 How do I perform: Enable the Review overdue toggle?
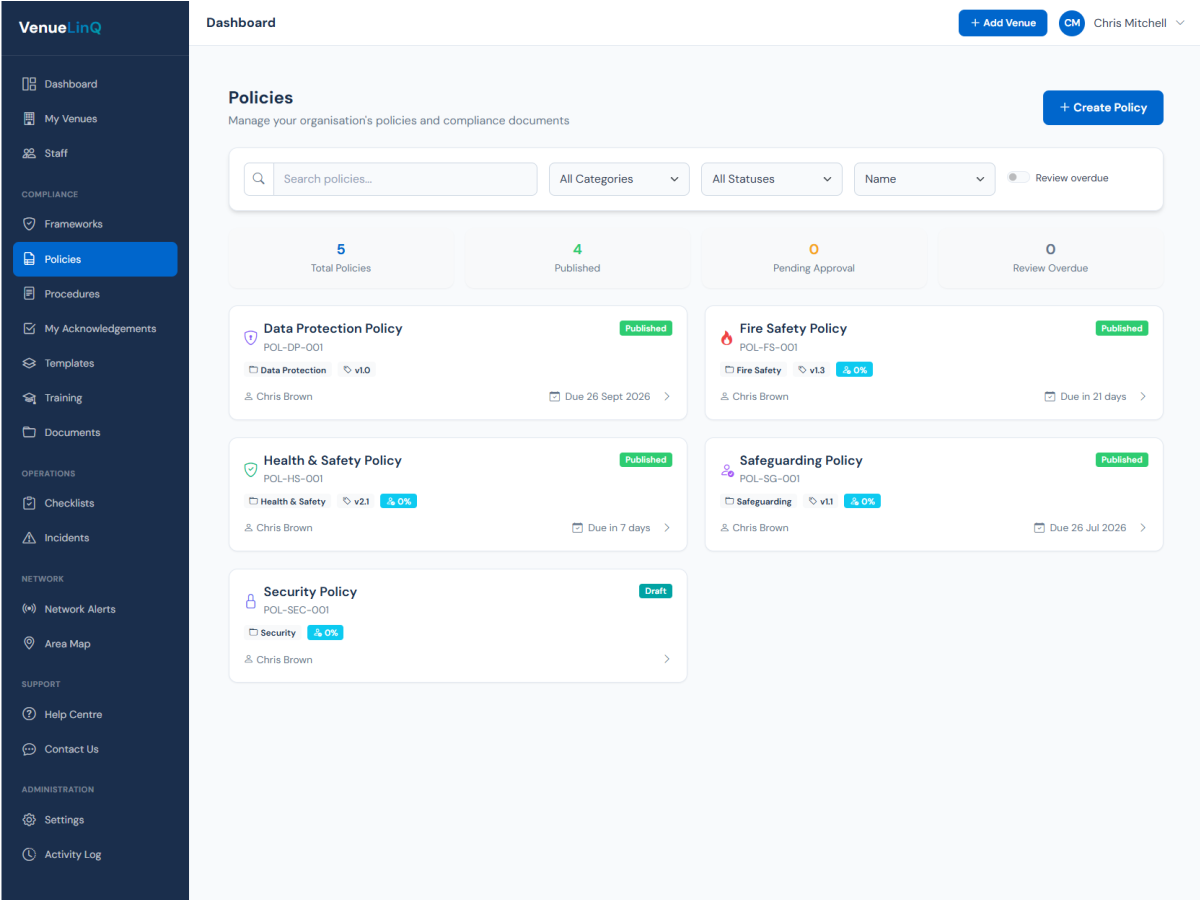click(x=1019, y=175)
